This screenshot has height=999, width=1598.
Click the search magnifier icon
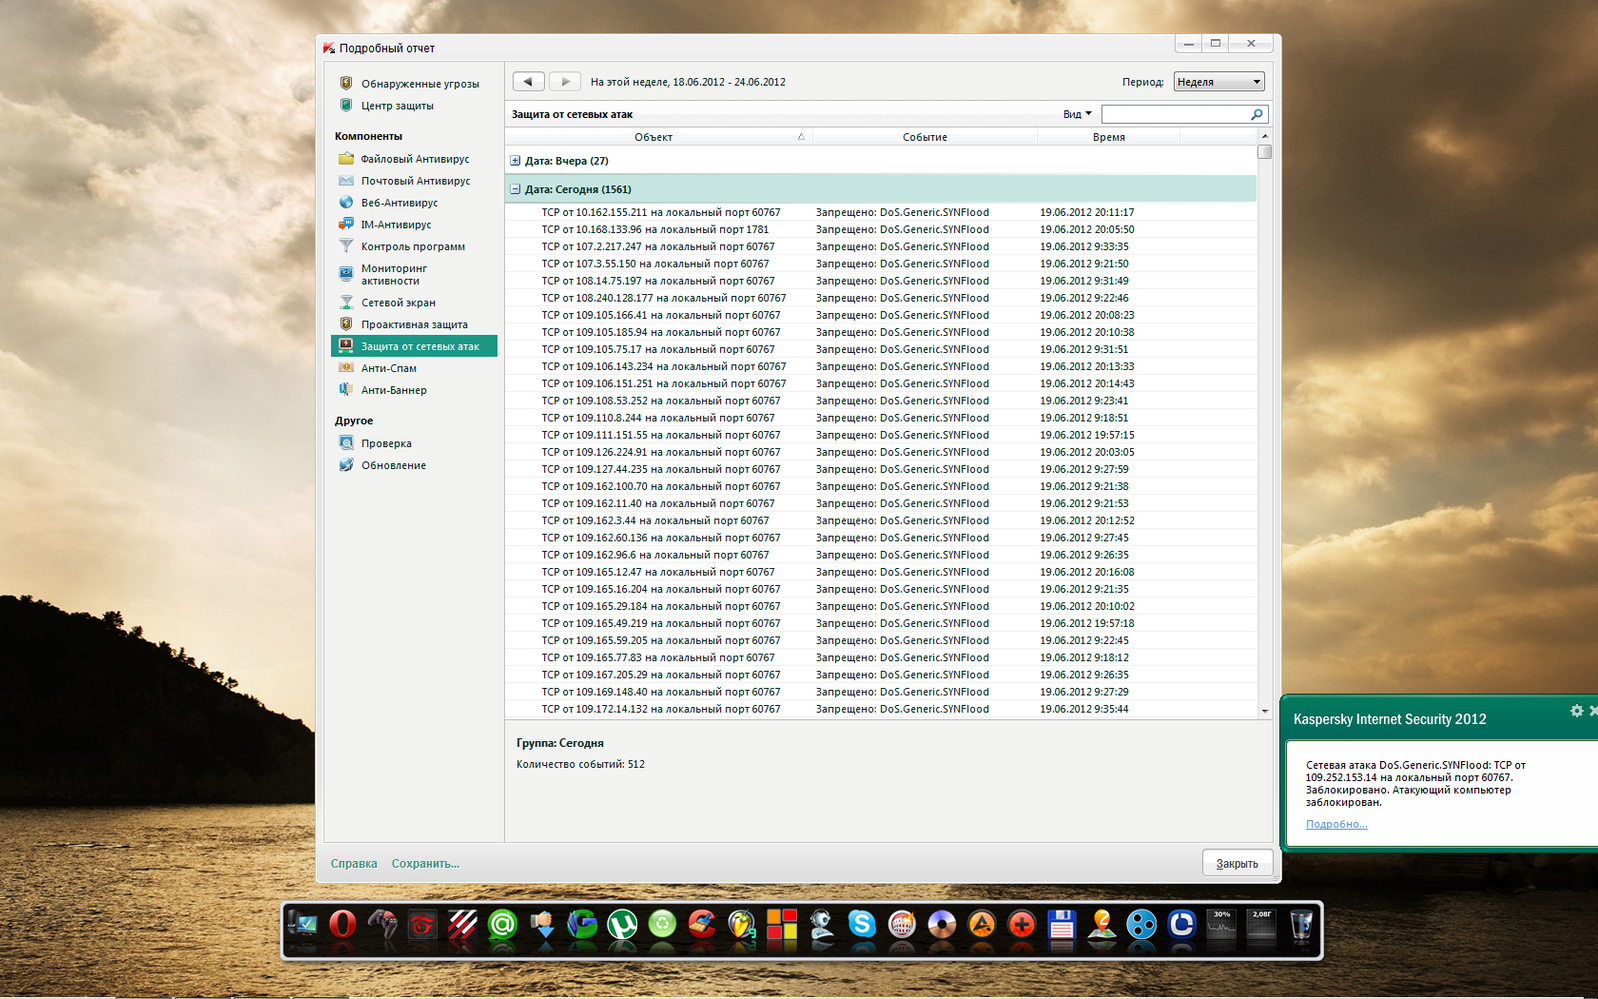point(1257,115)
